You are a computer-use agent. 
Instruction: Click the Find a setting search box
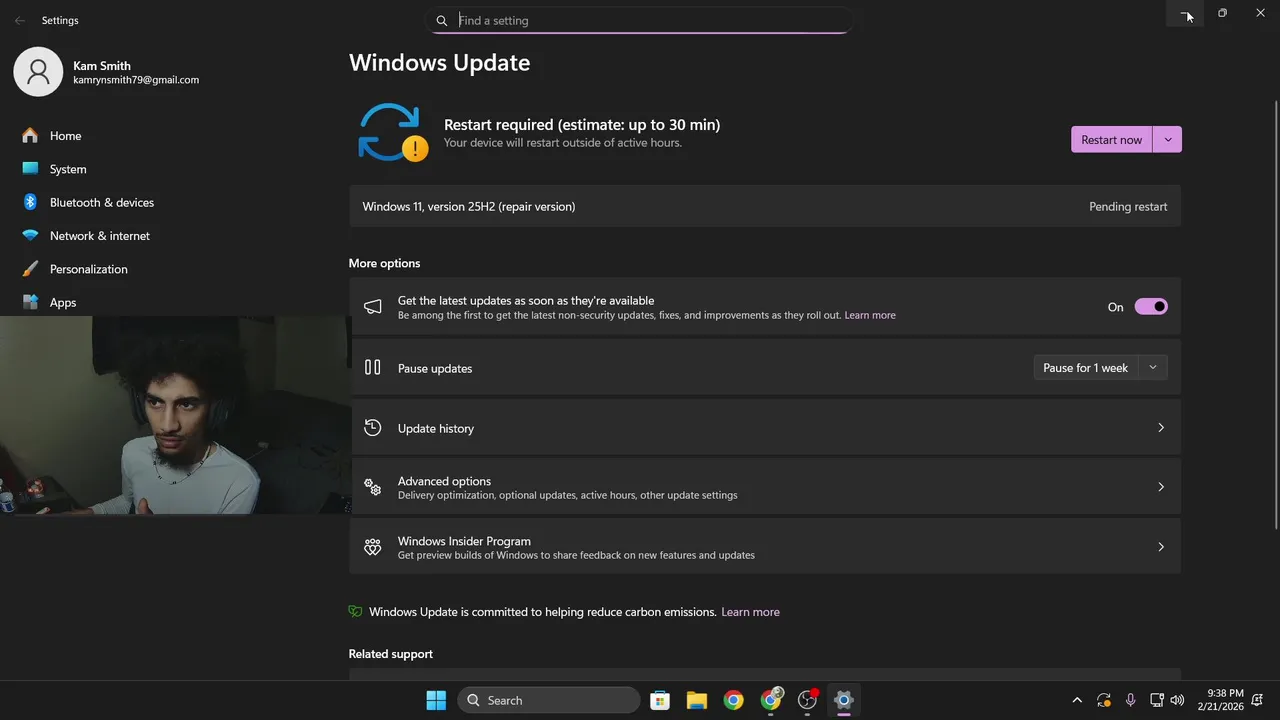[640, 20]
